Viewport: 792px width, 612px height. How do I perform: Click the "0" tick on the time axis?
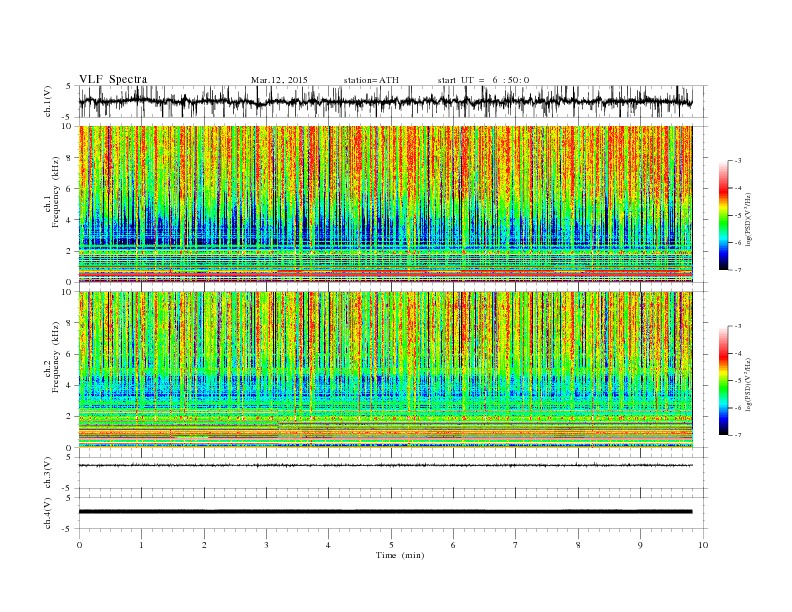(79, 545)
